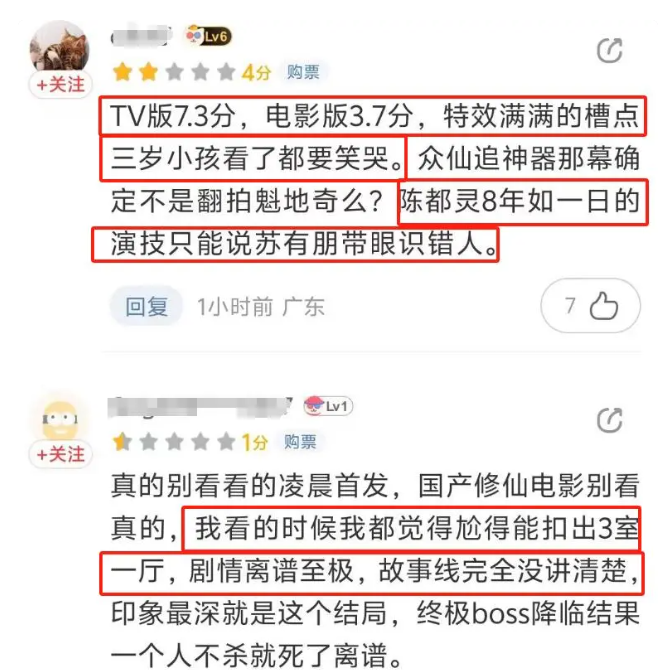Click 购票 tag on first review

click(x=303, y=72)
